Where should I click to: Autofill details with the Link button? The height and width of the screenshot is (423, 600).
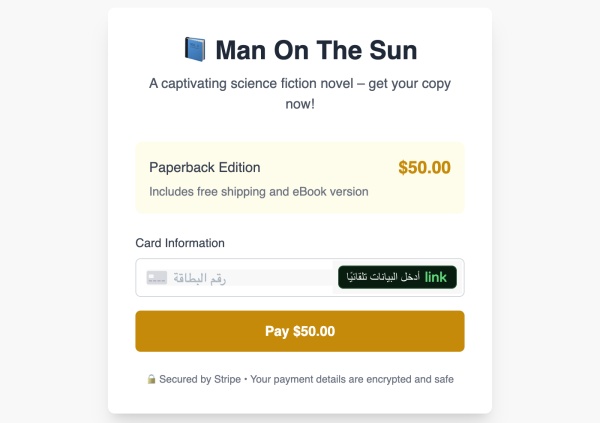click(x=397, y=277)
